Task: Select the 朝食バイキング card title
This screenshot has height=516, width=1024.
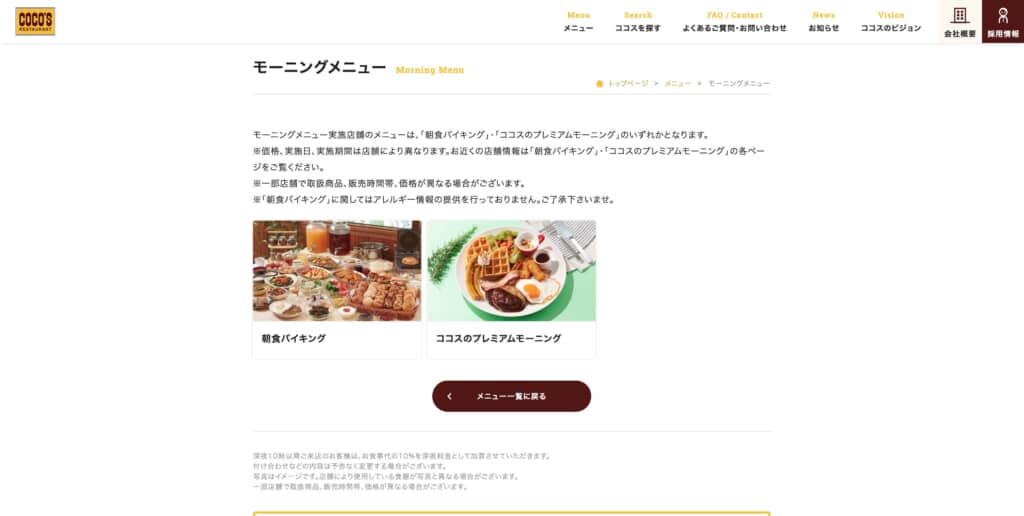Action: click(294, 339)
